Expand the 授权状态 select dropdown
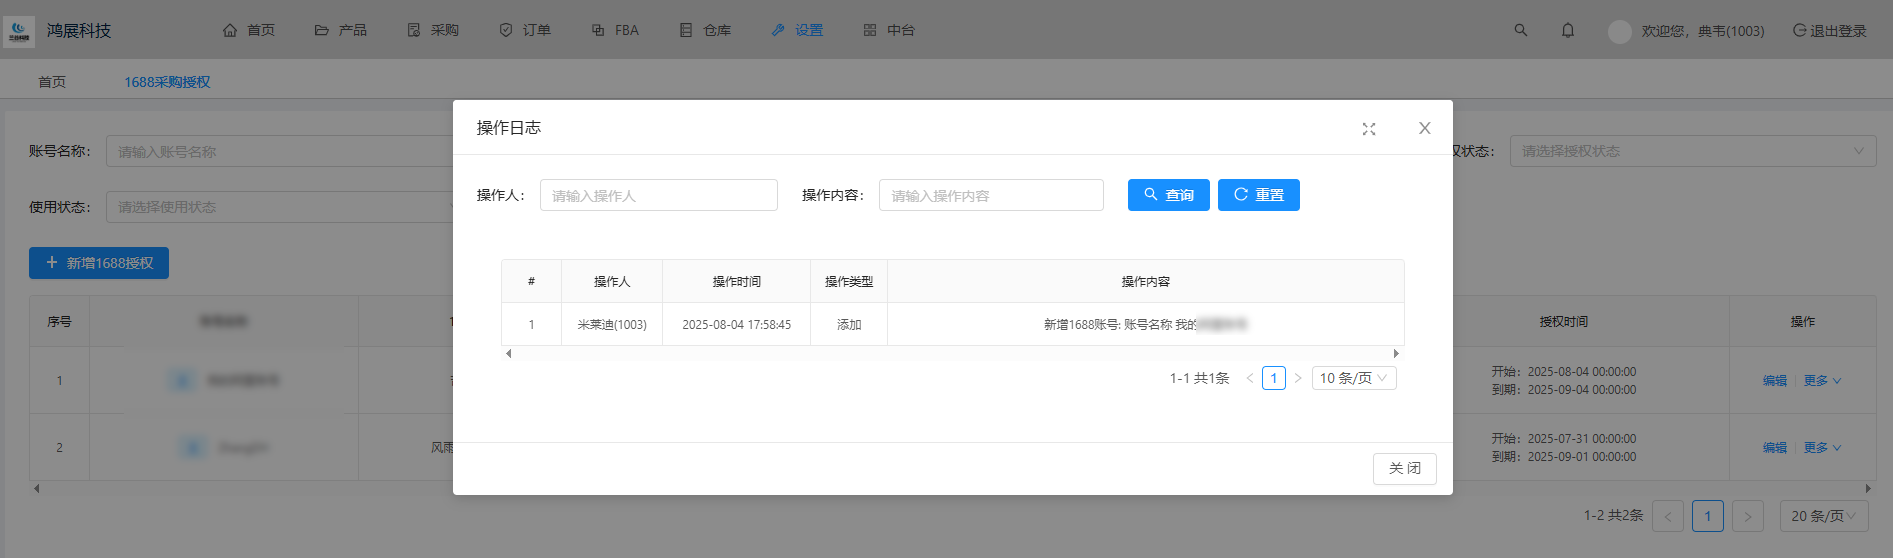This screenshot has width=1893, height=558. pos(1692,151)
